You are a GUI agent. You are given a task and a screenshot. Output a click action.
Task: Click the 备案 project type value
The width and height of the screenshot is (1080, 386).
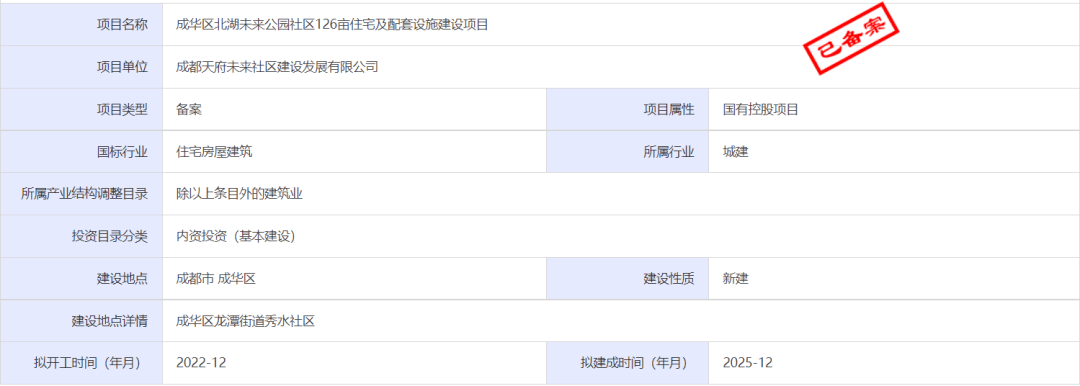189,110
